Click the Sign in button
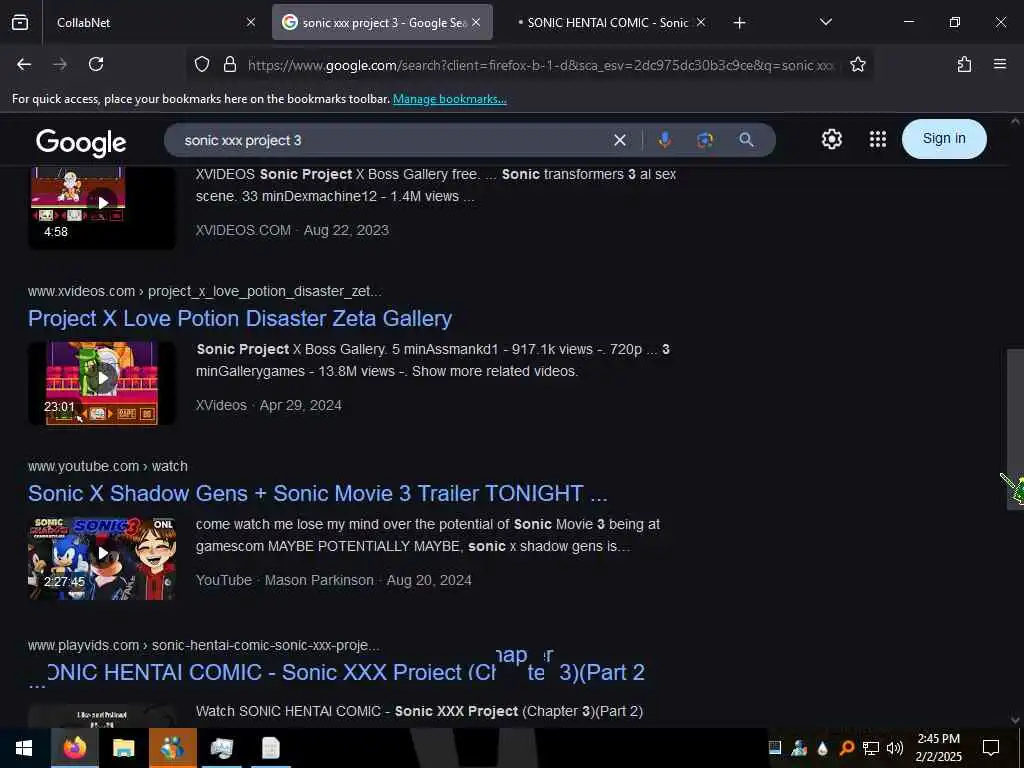Screen dimensions: 1024x768 coord(944,138)
